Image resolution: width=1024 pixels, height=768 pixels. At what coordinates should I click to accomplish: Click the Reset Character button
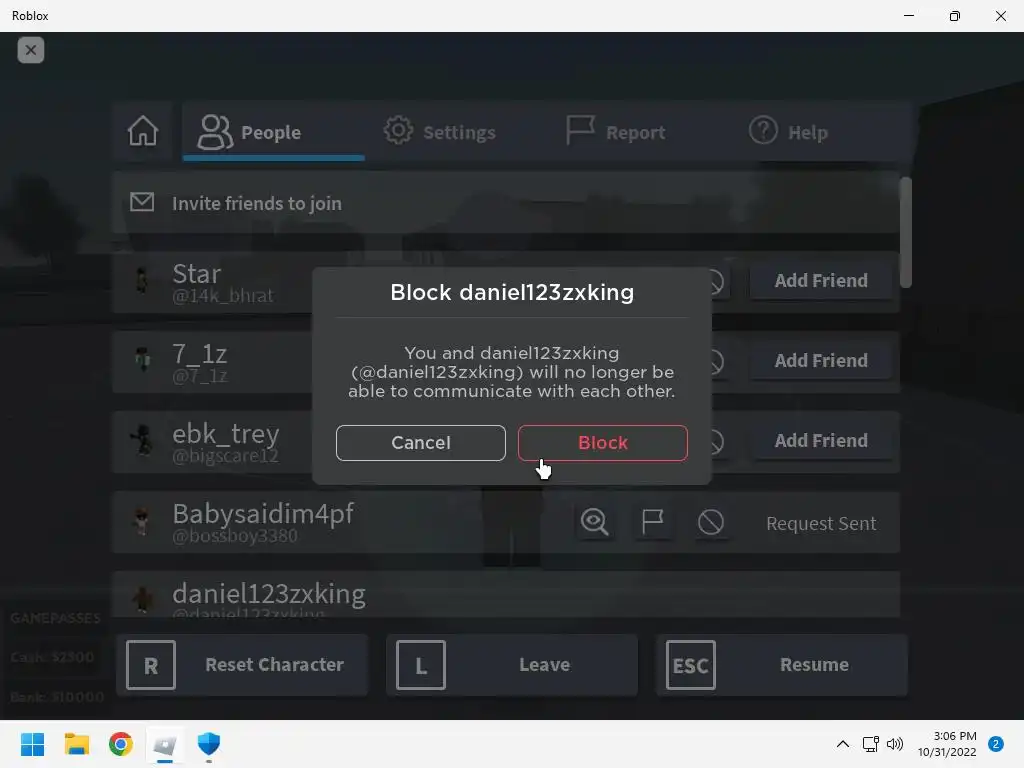pyautogui.click(x=242, y=665)
